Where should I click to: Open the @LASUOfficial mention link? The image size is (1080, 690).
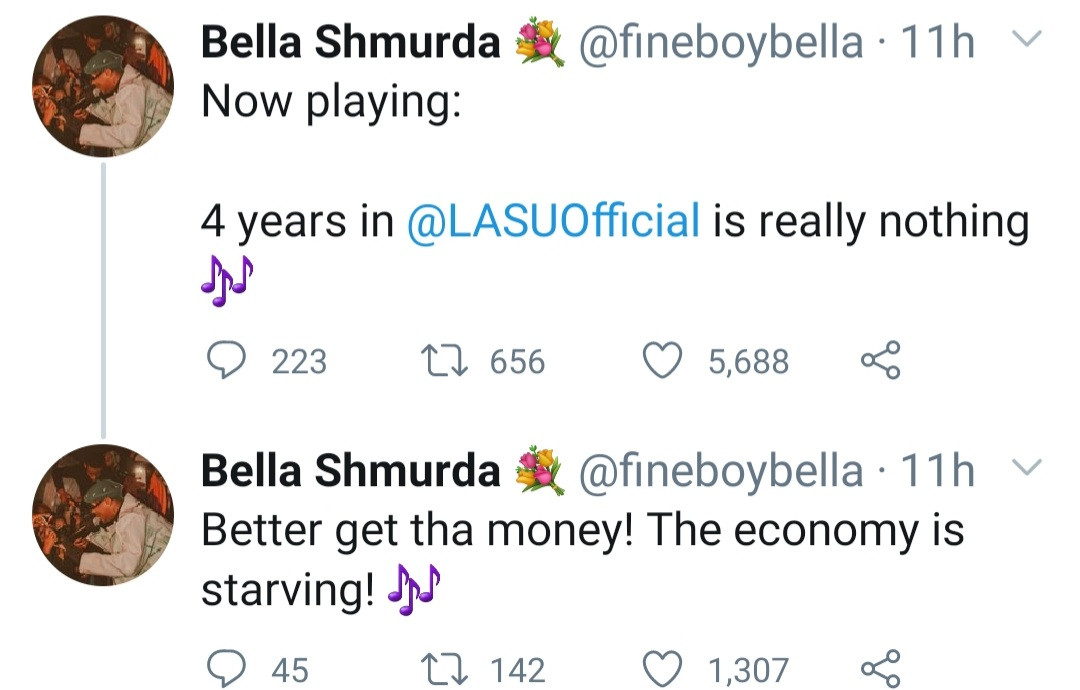(553, 220)
